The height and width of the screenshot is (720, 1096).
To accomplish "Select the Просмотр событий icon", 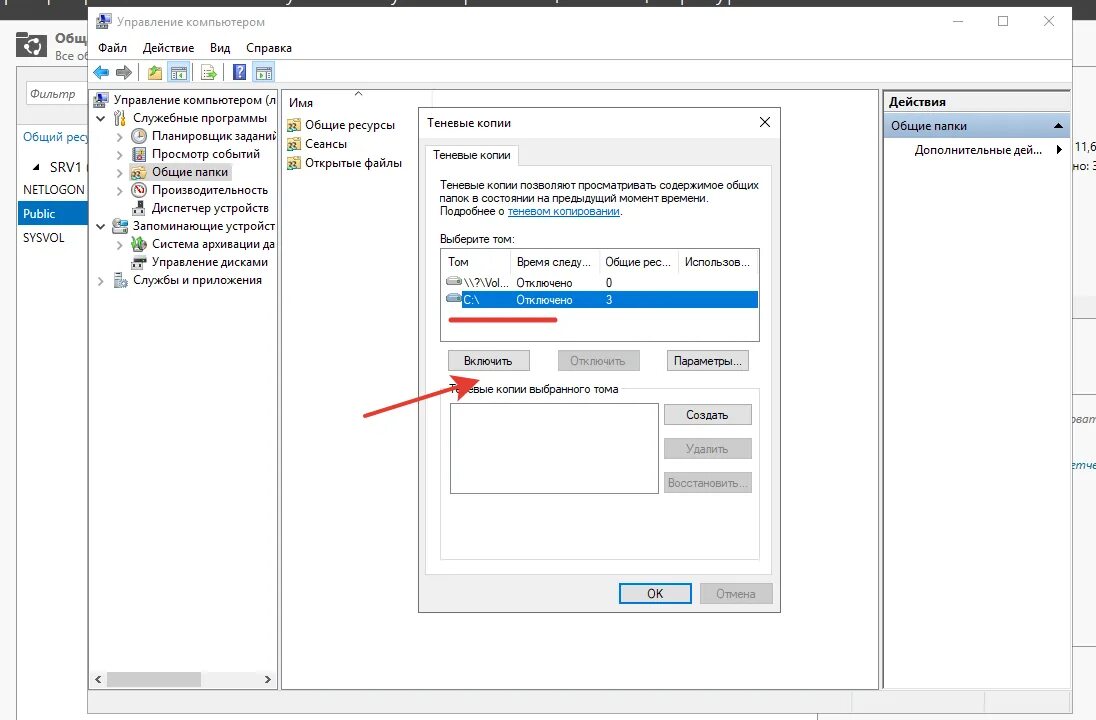I will tap(139, 154).
